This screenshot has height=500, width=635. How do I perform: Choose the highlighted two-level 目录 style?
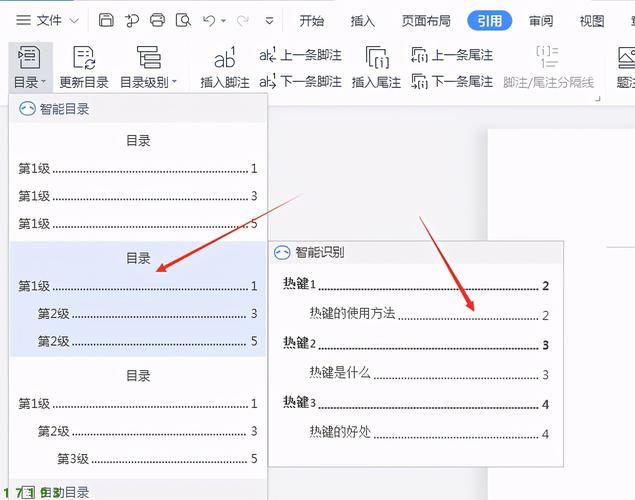[138, 299]
